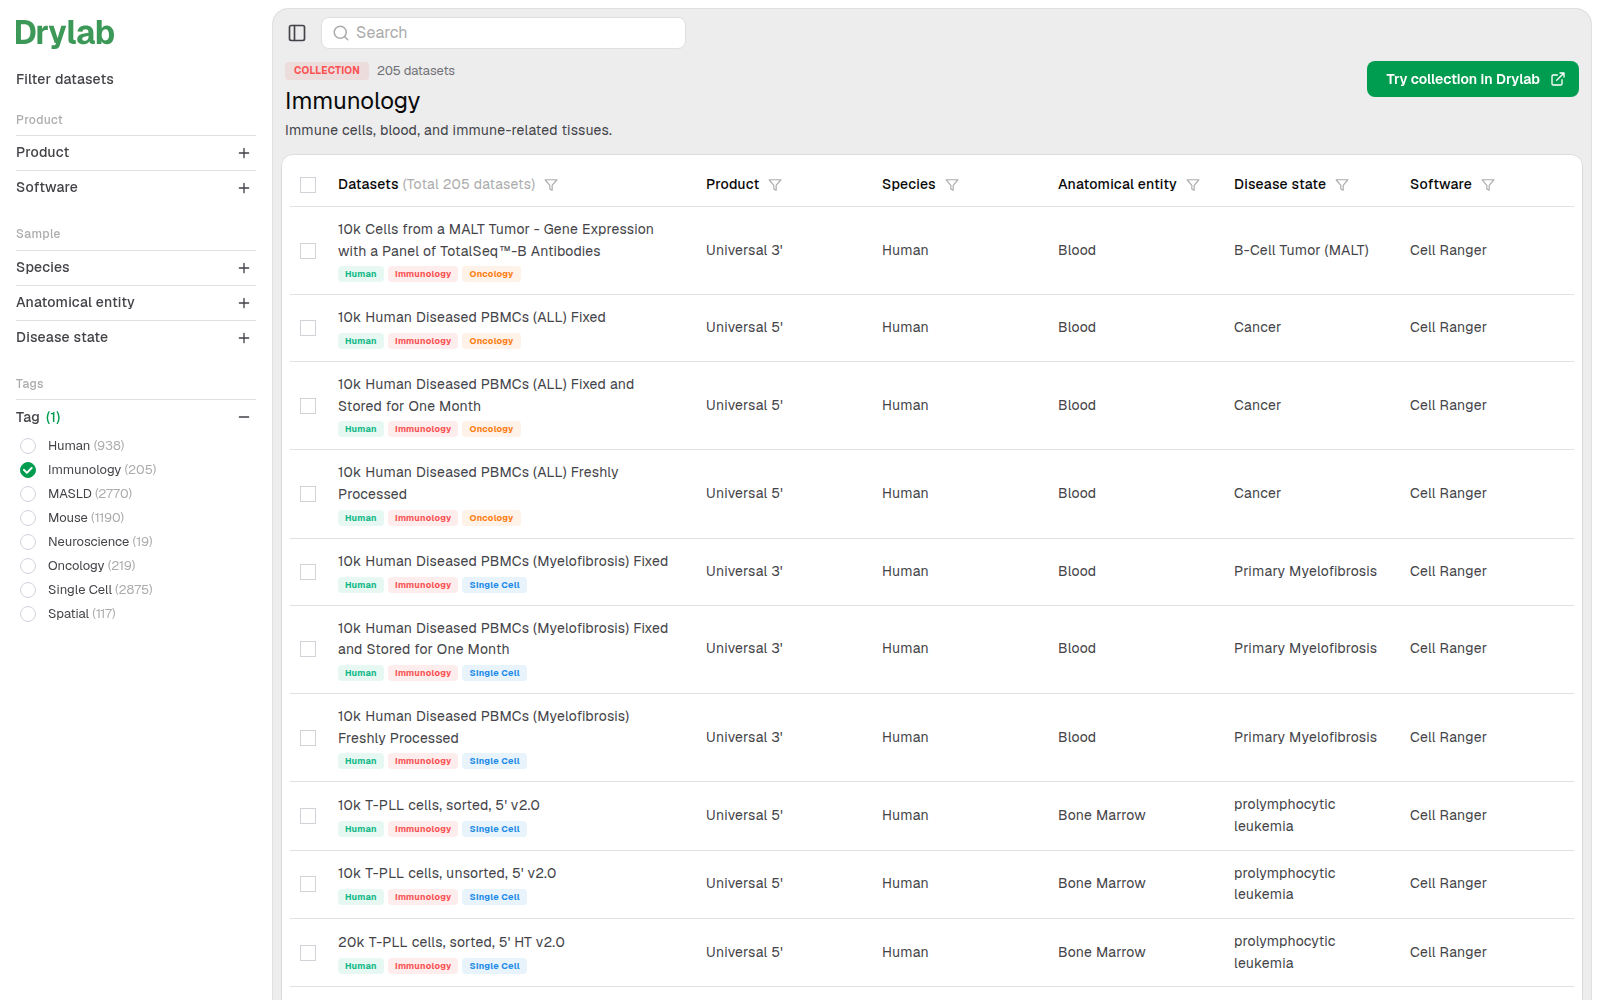Open 10k Human Diseased PBMCs (Myelofibrosis) Fixed dataset

[503, 561]
